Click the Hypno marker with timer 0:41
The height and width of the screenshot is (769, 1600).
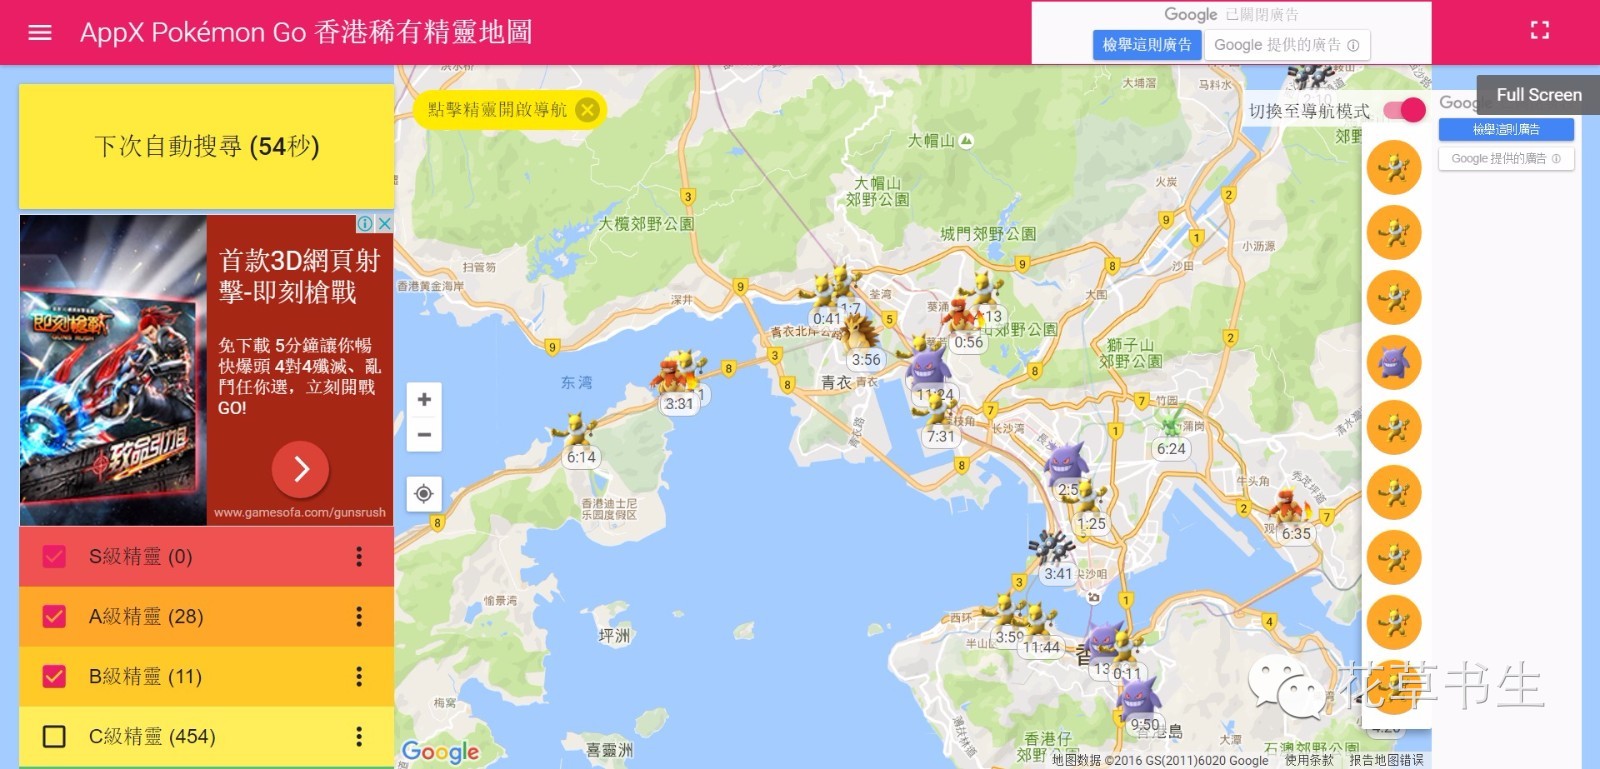[822, 297]
